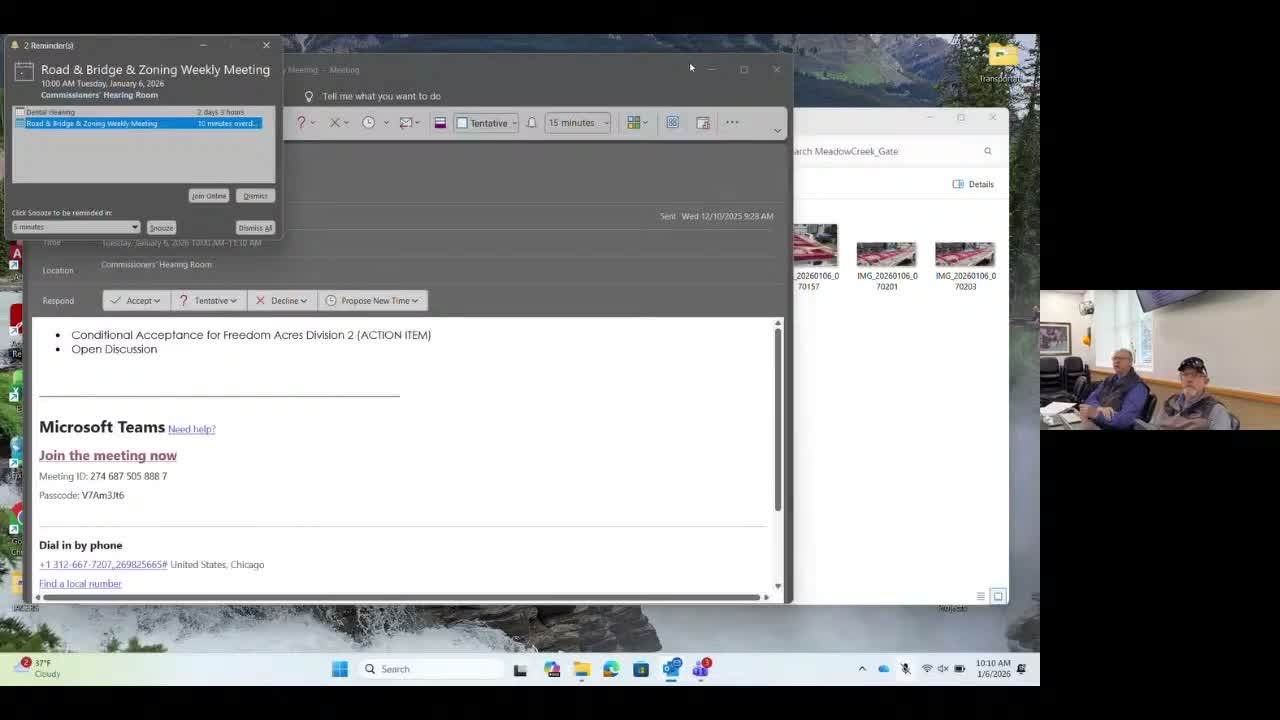This screenshot has width=1280, height=720.
Task: Select the Dental cleaning reminder row
Action: pos(137,112)
